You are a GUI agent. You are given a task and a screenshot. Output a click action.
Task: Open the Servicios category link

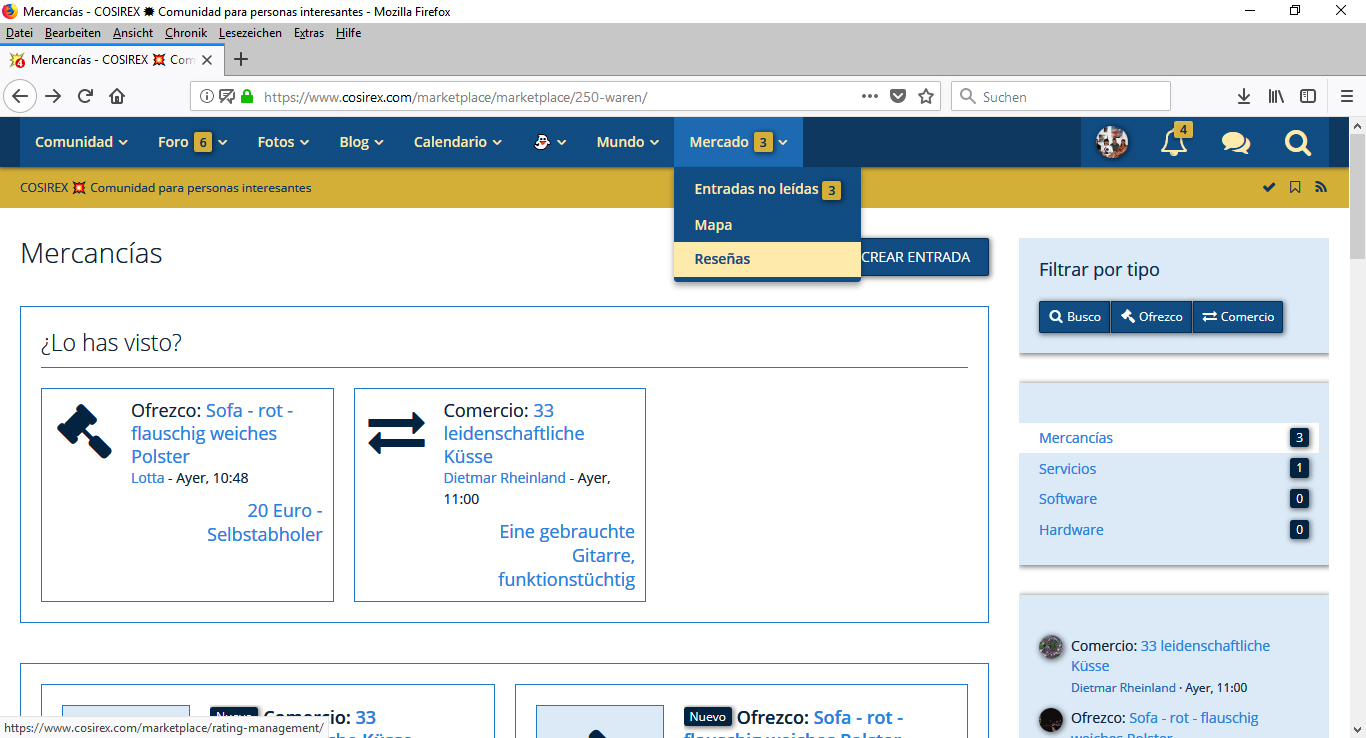coord(1067,469)
